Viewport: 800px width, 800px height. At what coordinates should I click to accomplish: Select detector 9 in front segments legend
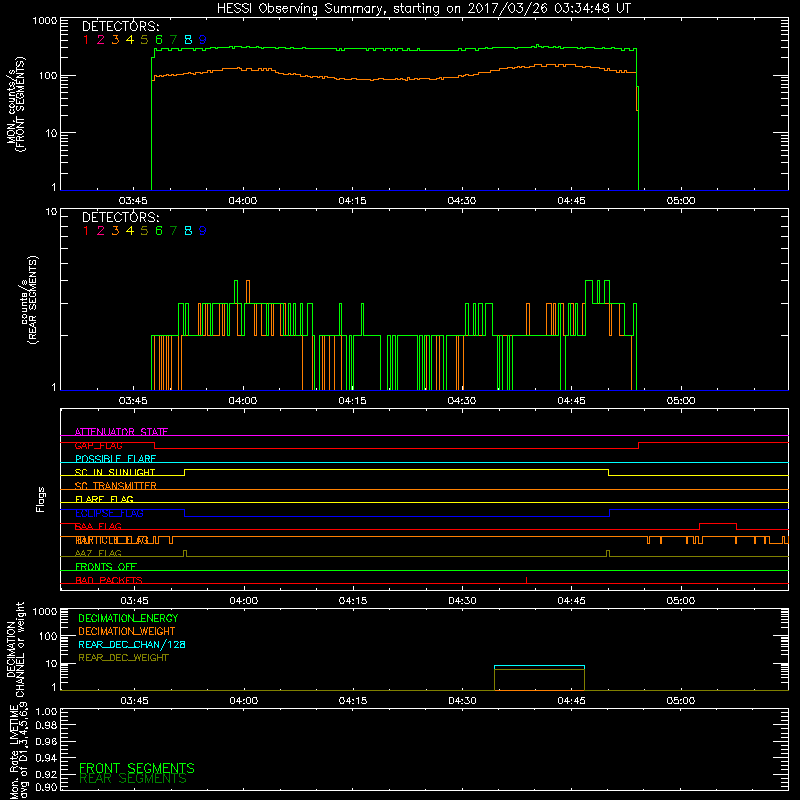coord(203,39)
